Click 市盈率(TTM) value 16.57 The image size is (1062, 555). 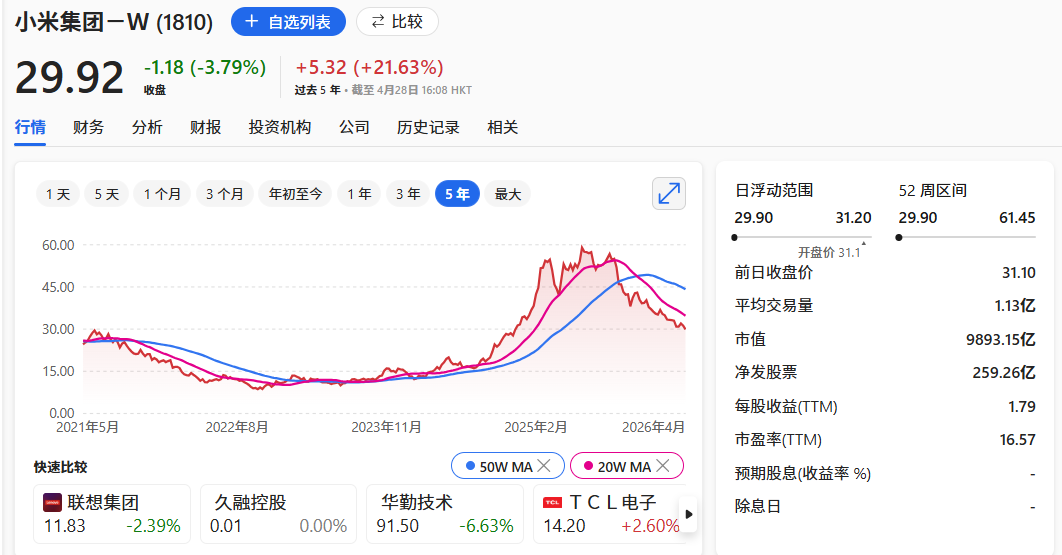[x=1018, y=440]
